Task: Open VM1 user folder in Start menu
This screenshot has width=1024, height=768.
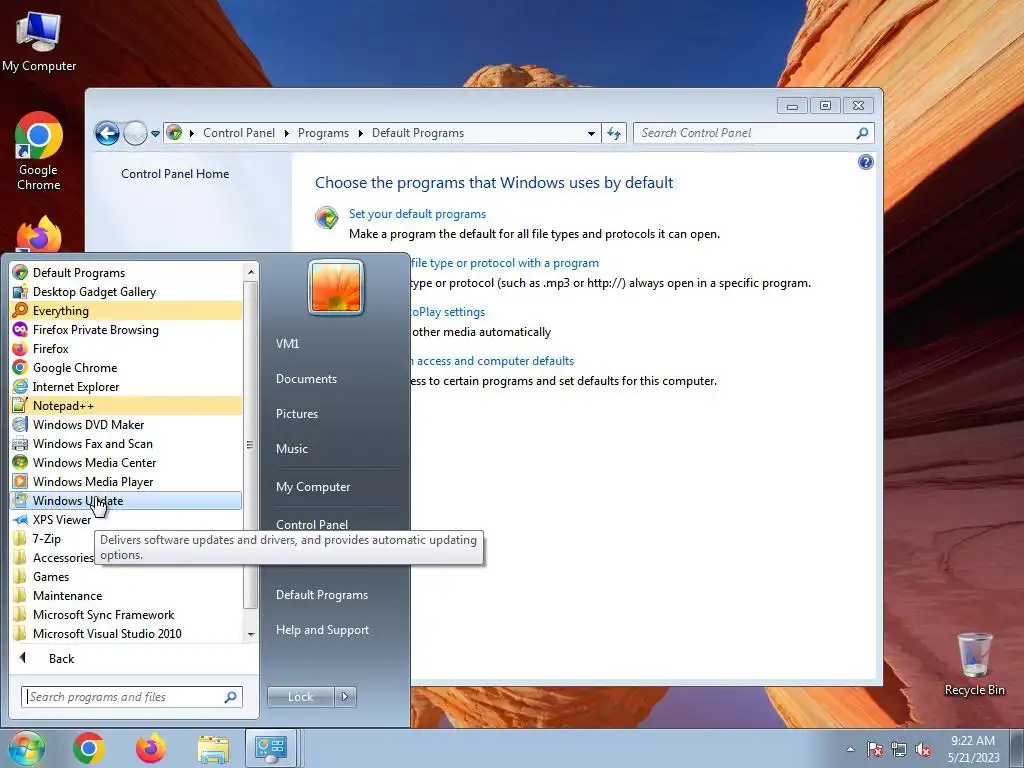Action: click(x=287, y=344)
